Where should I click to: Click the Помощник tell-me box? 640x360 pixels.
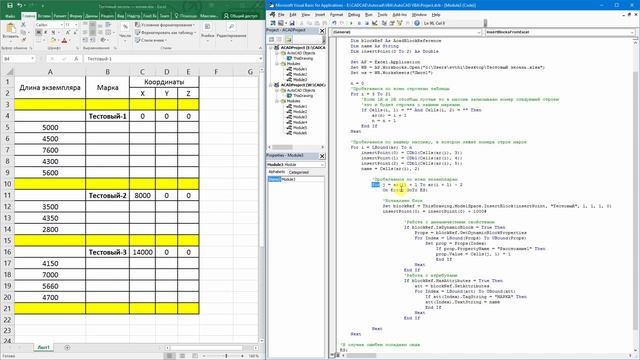[x=186, y=16]
